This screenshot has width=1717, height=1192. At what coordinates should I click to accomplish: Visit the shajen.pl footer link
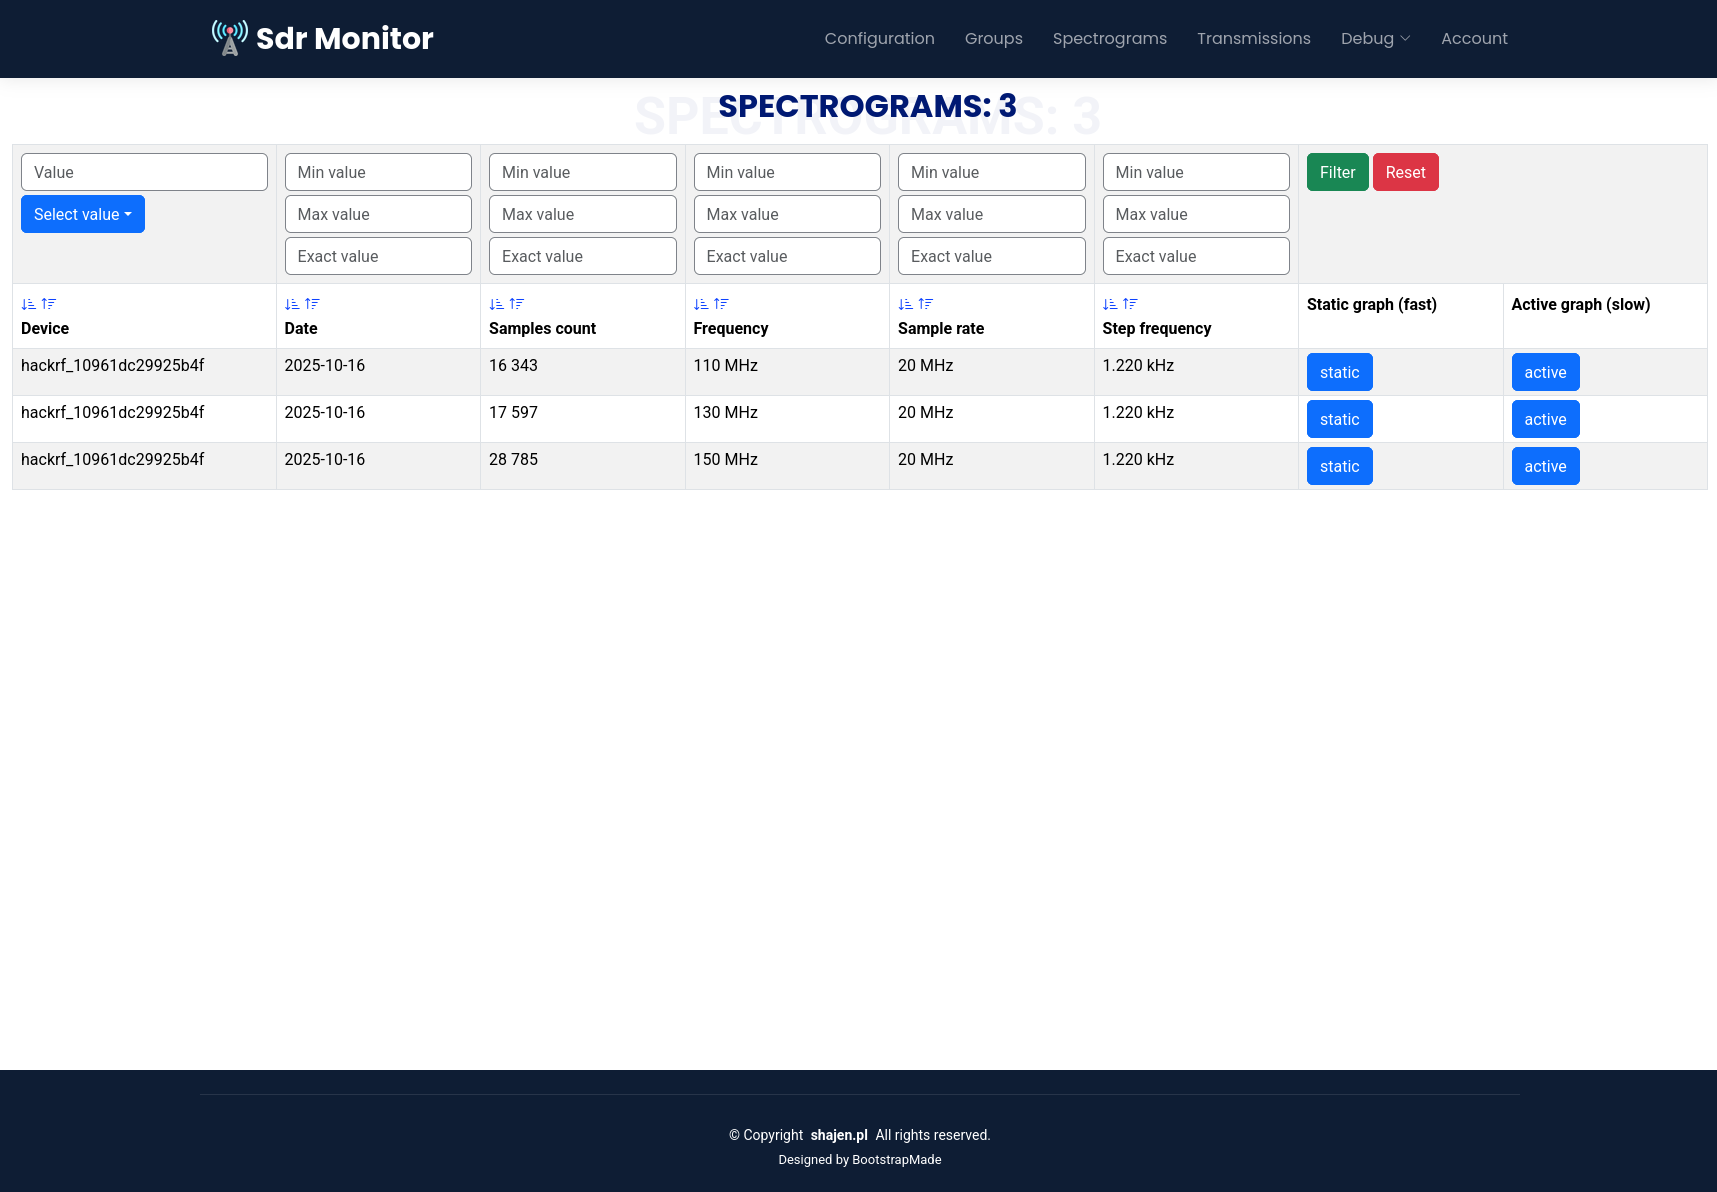pos(839,1135)
